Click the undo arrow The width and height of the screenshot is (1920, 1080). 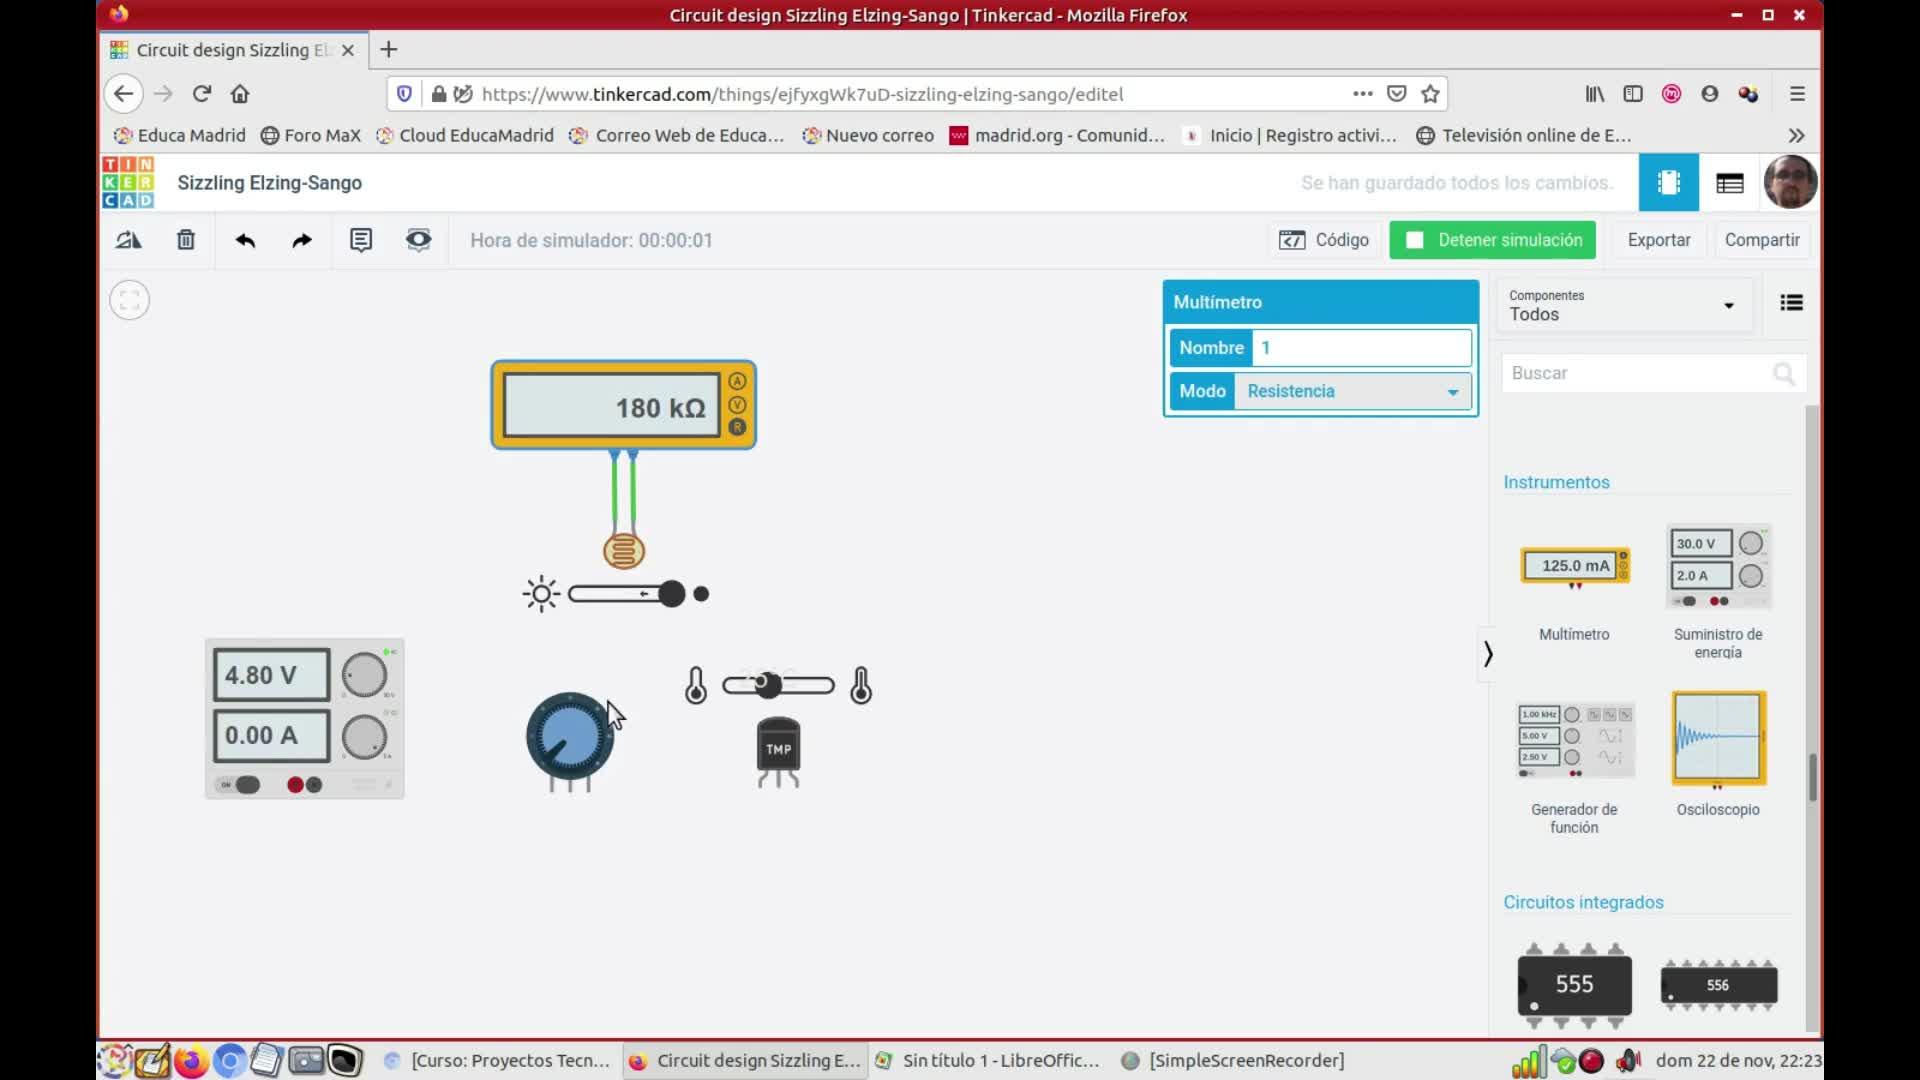coord(245,240)
